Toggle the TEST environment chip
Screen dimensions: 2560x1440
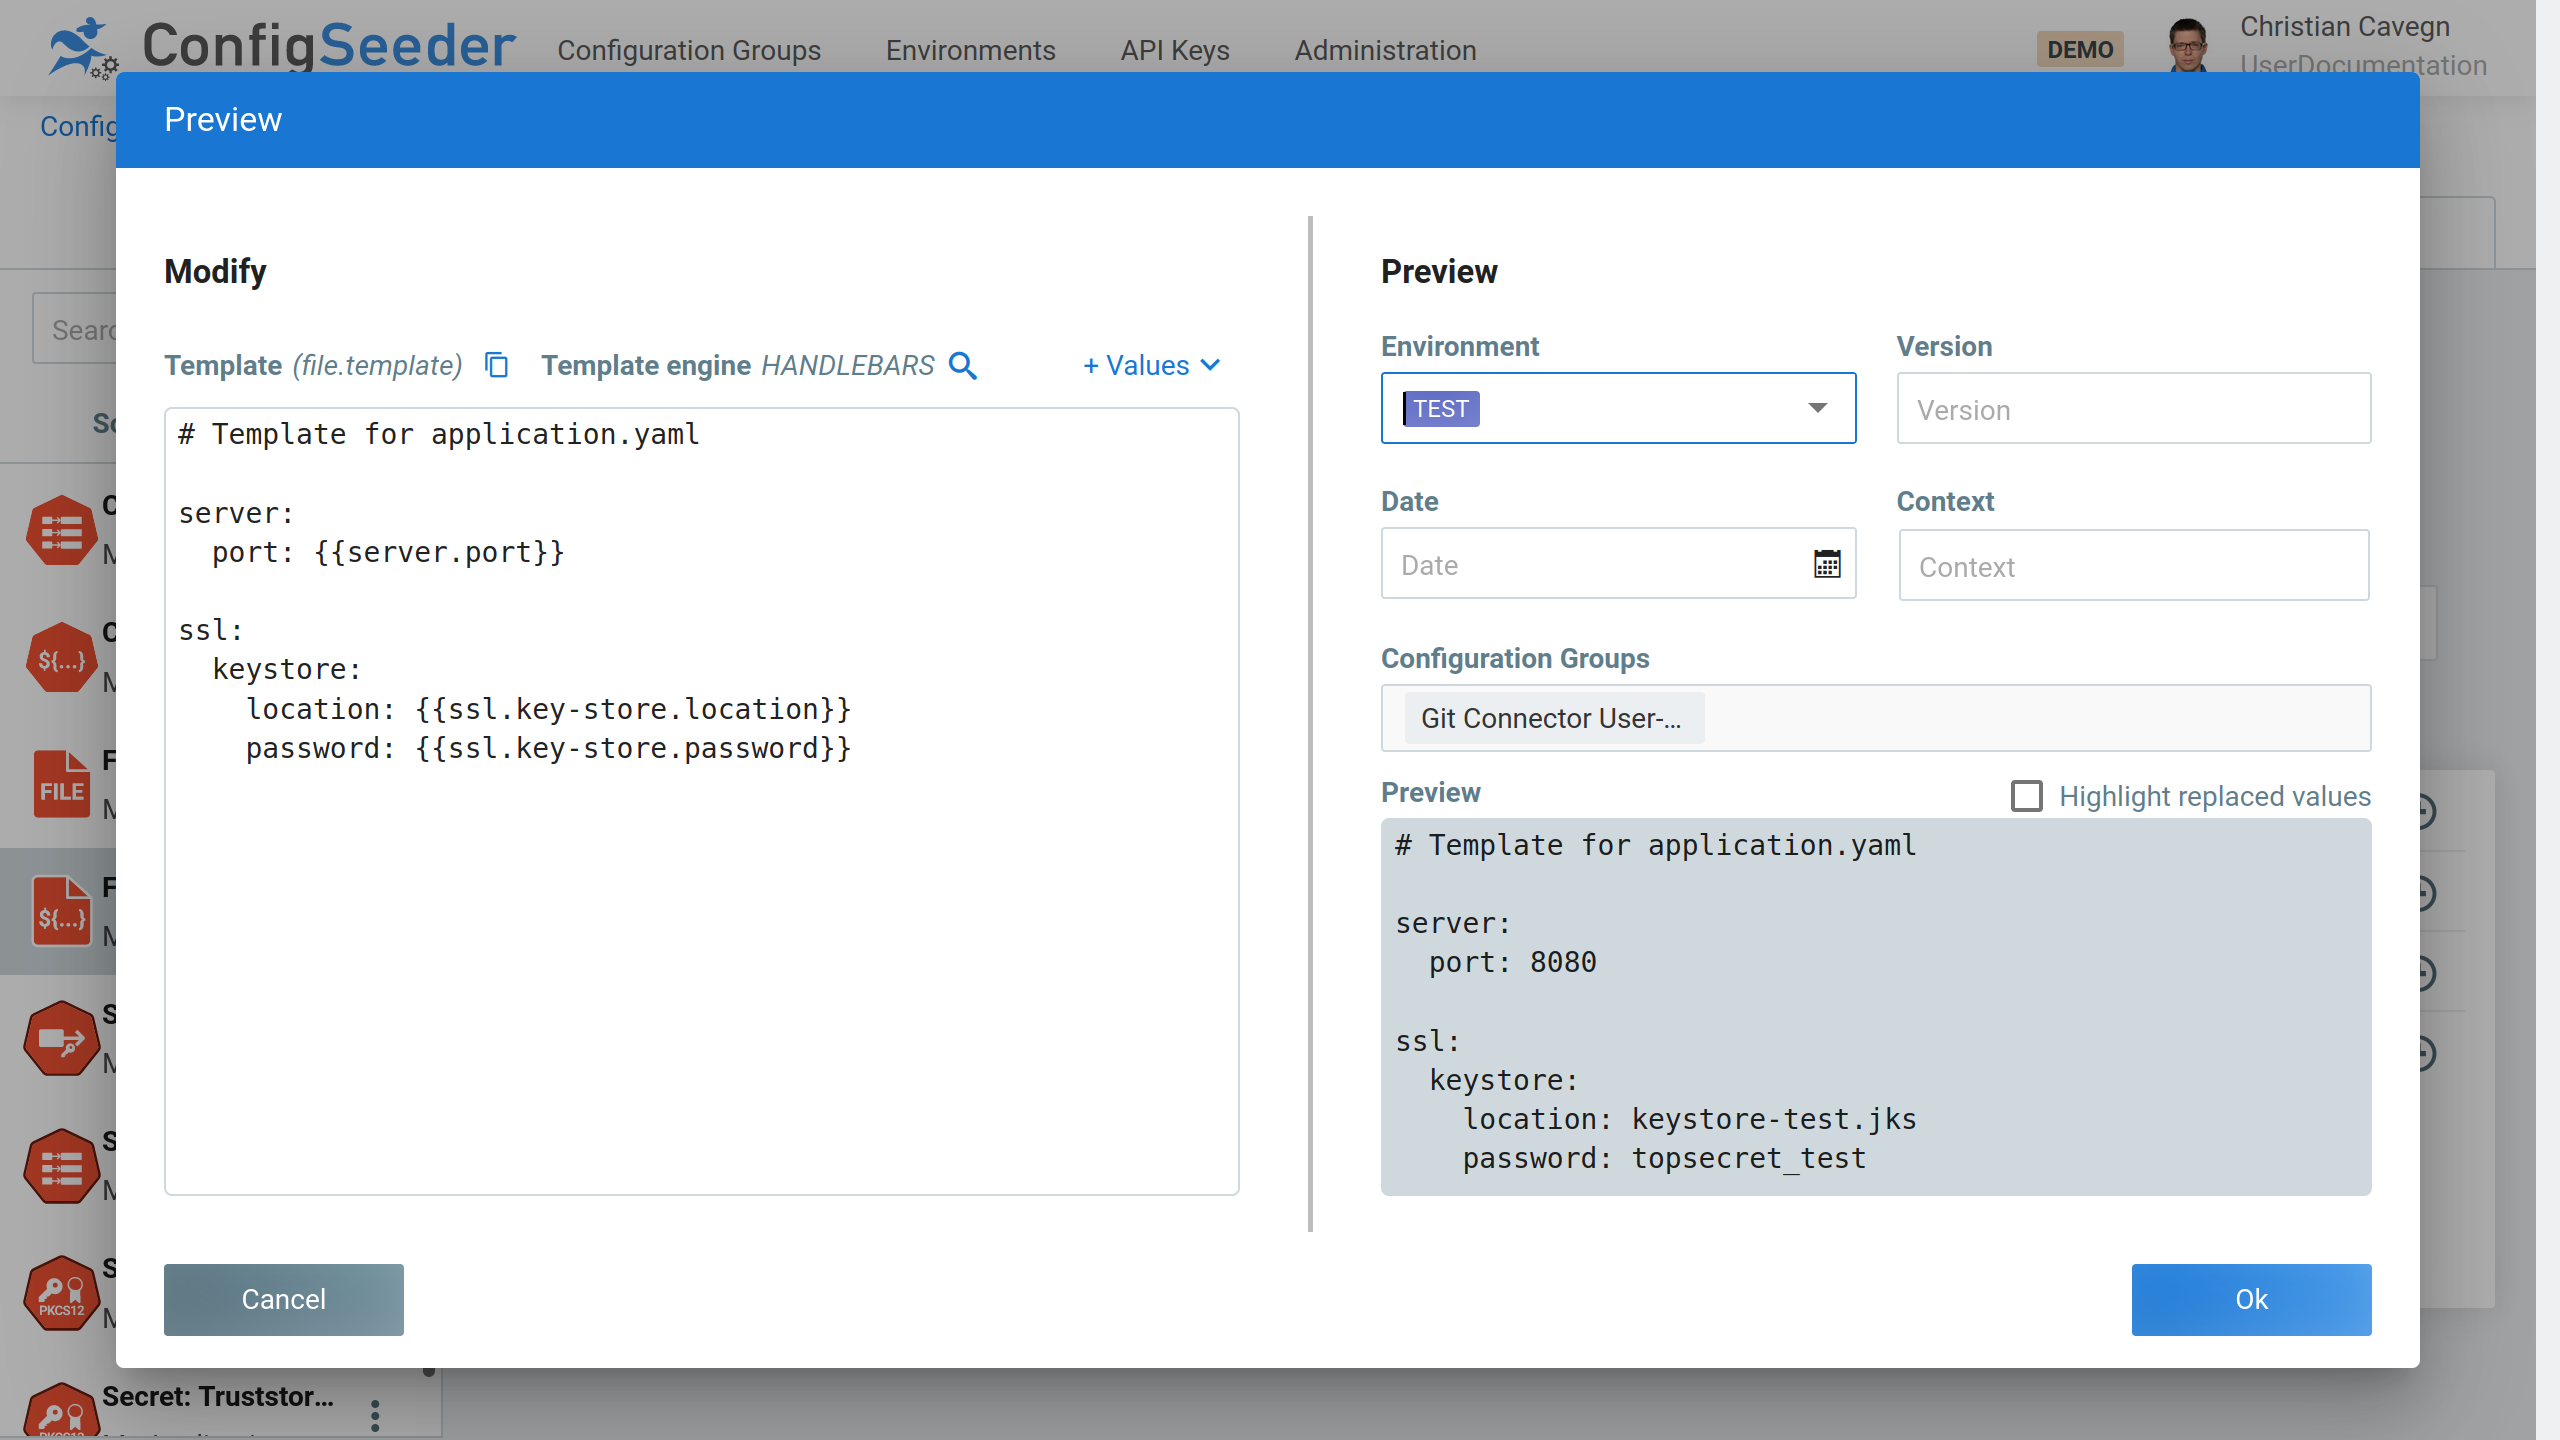pyautogui.click(x=1440, y=408)
